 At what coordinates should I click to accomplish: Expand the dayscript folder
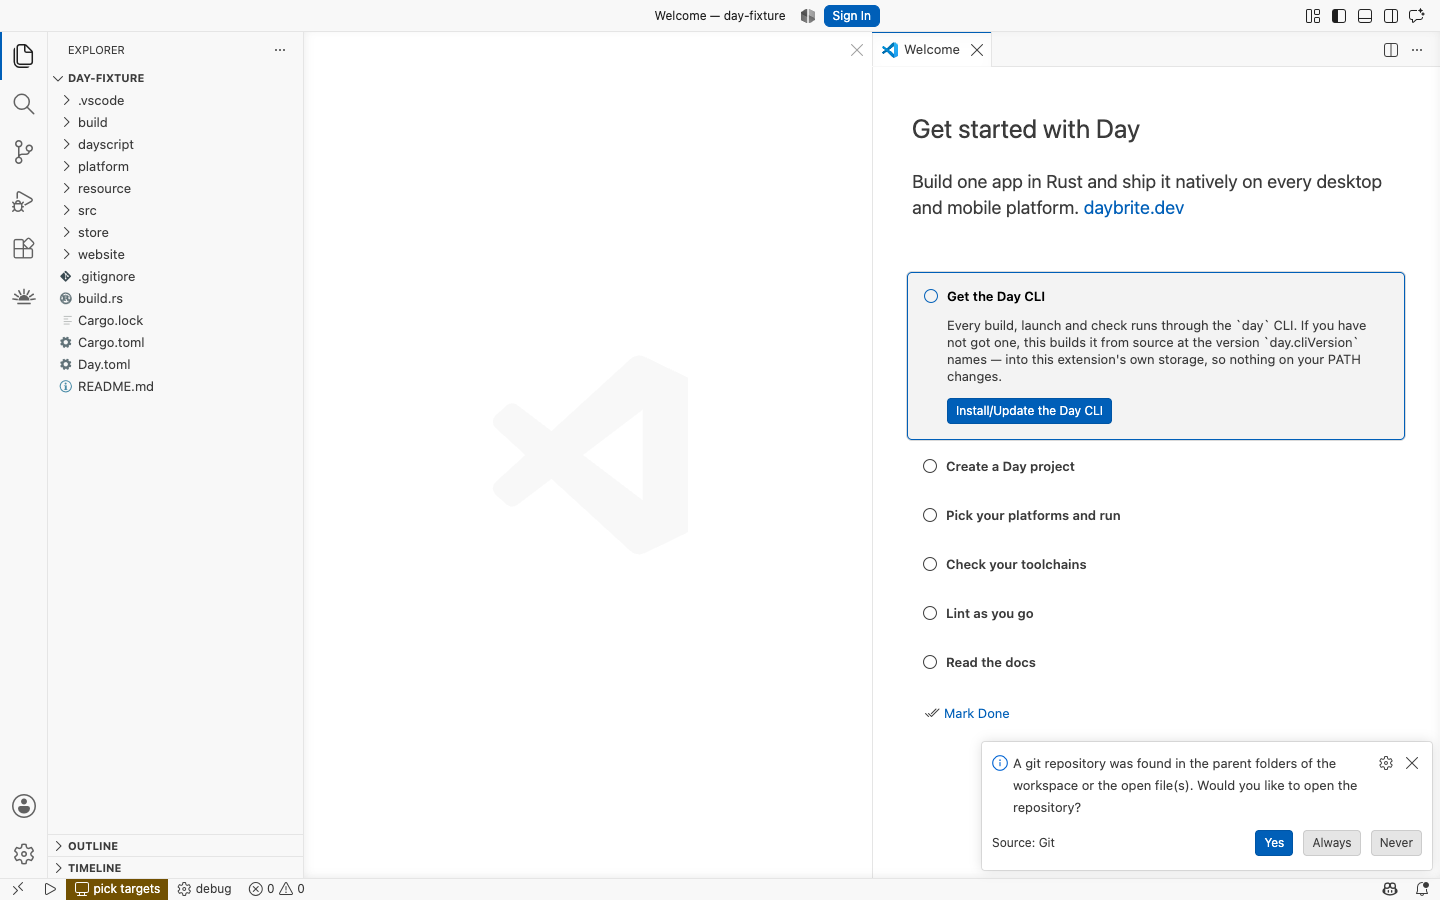click(x=175, y=144)
